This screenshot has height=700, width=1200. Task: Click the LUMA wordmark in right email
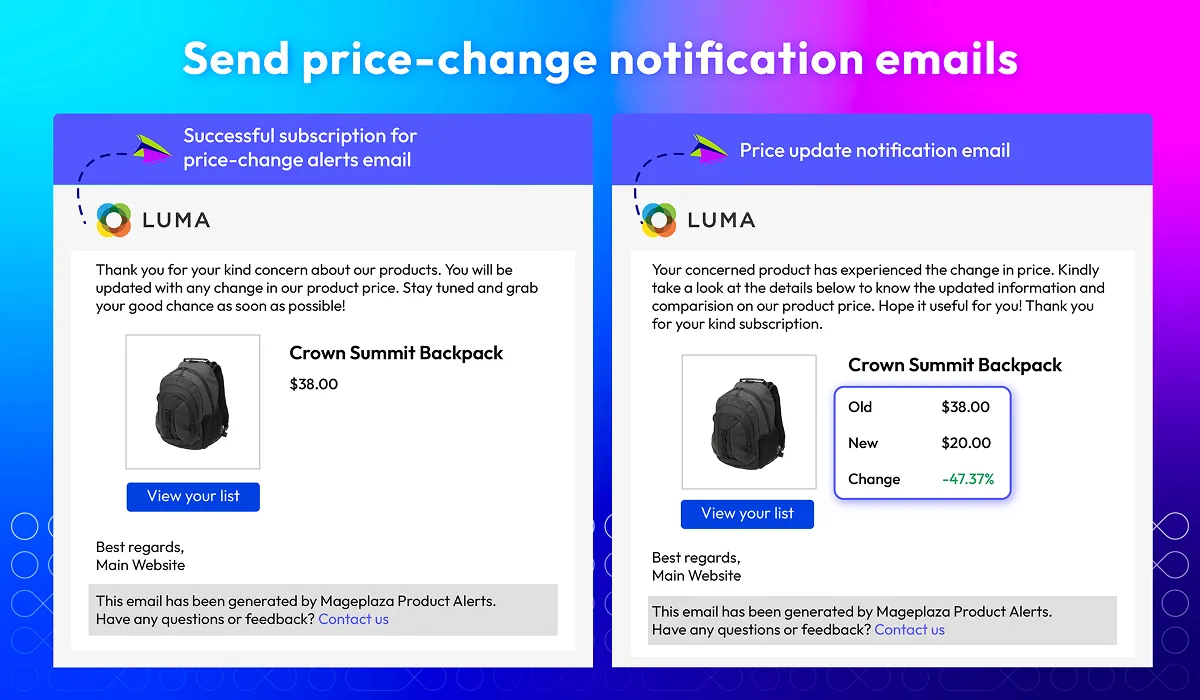point(721,220)
